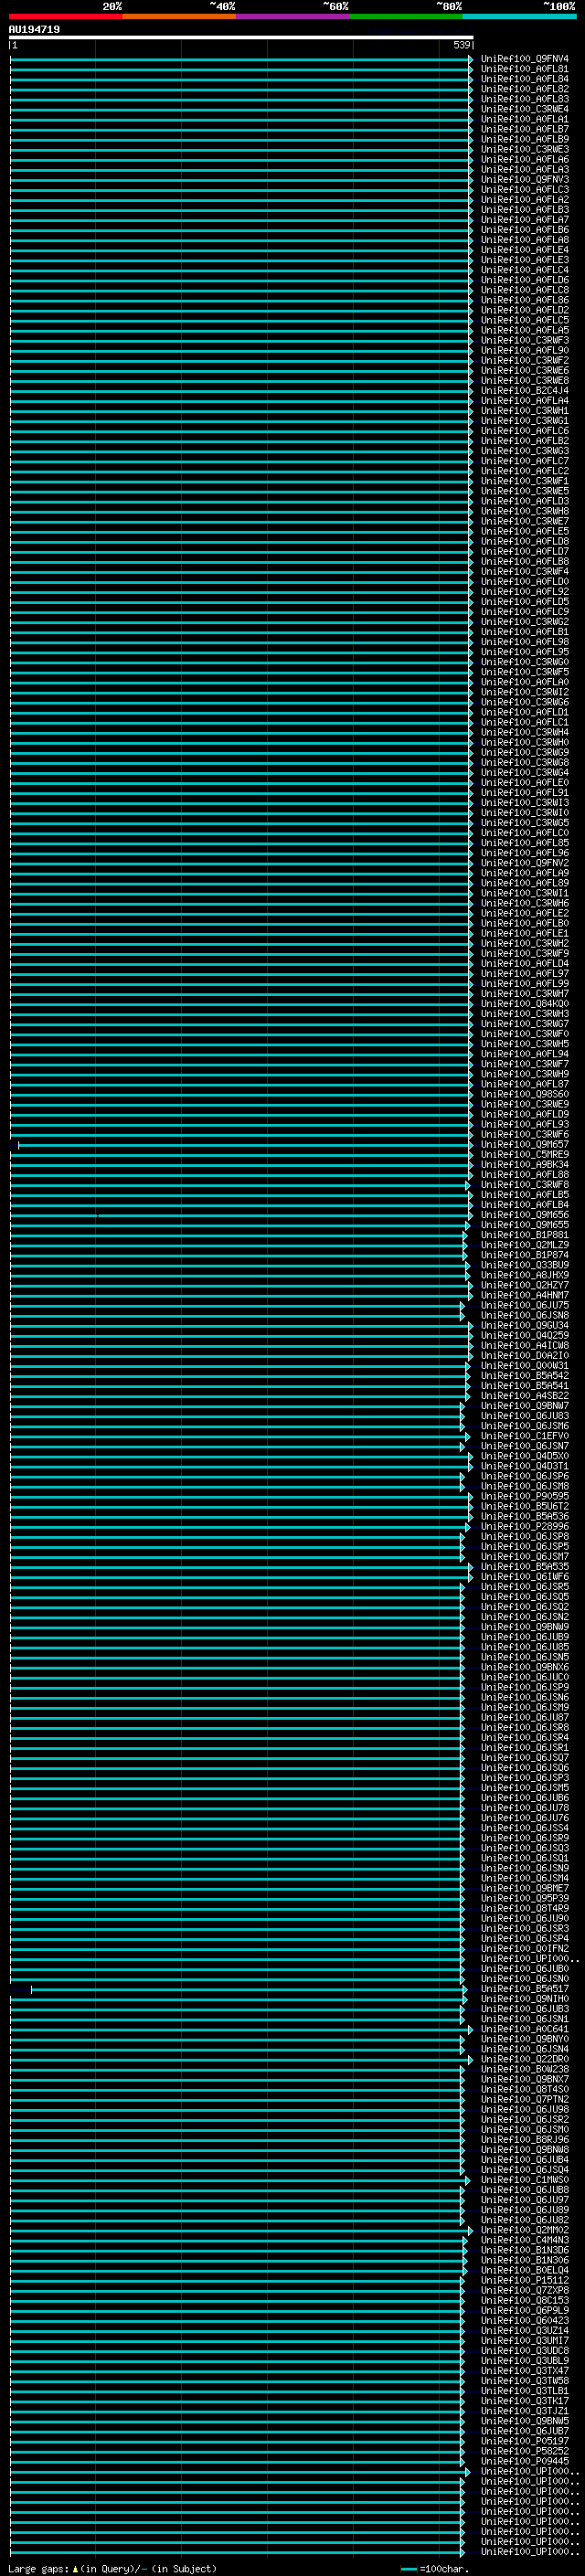Select subject label UniRef100_P28996
The width and height of the screenshot is (585, 2576).
525,1527
